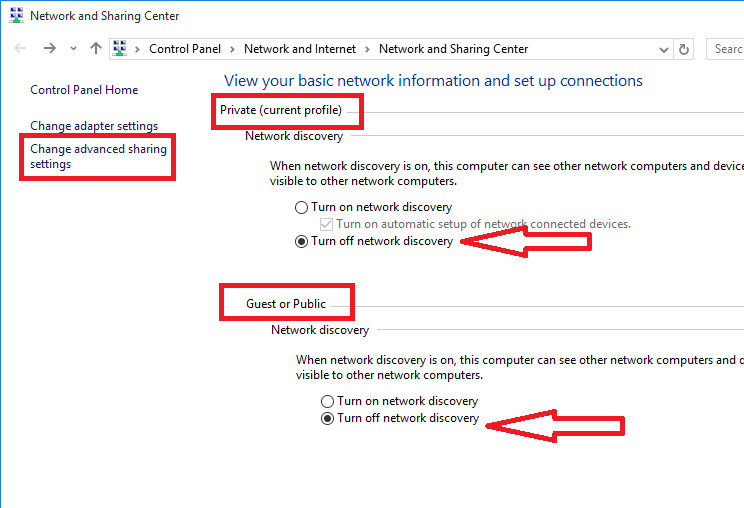The width and height of the screenshot is (744, 508).
Task: Expand chevron after Network and Internet breadcrumb
Action: pyautogui.click(x=367, y=49)
